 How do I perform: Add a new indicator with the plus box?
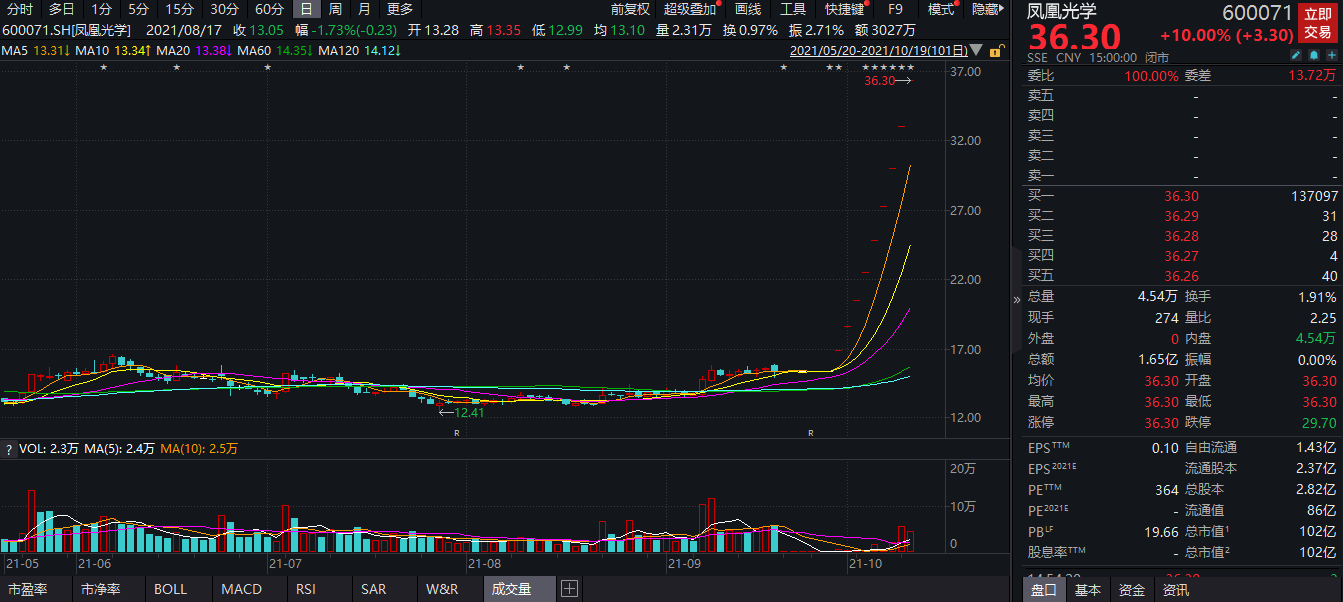tap(569, 589)
